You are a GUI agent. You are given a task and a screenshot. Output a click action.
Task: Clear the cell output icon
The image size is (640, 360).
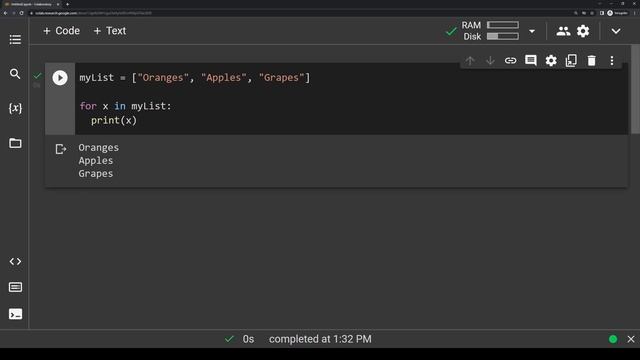60,149
